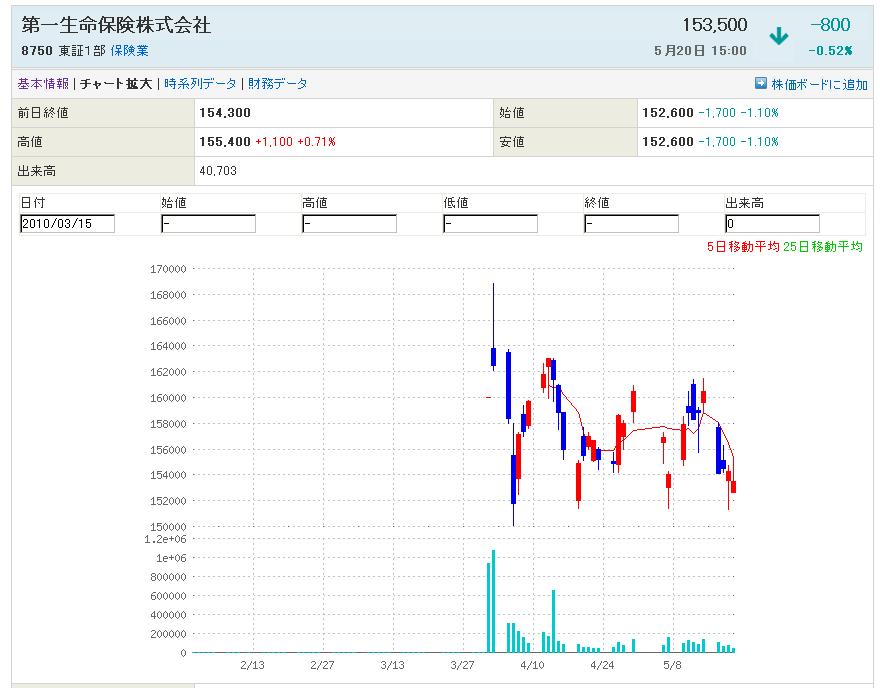This screenshot has height=688, width=880.
Task: Click the blue add-to-board arrow icon
Action: coord(760,84)
